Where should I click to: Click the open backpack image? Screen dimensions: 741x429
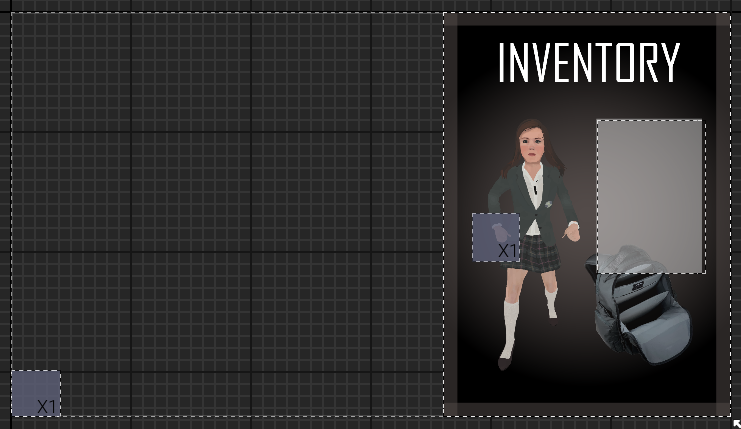[638, 305]
